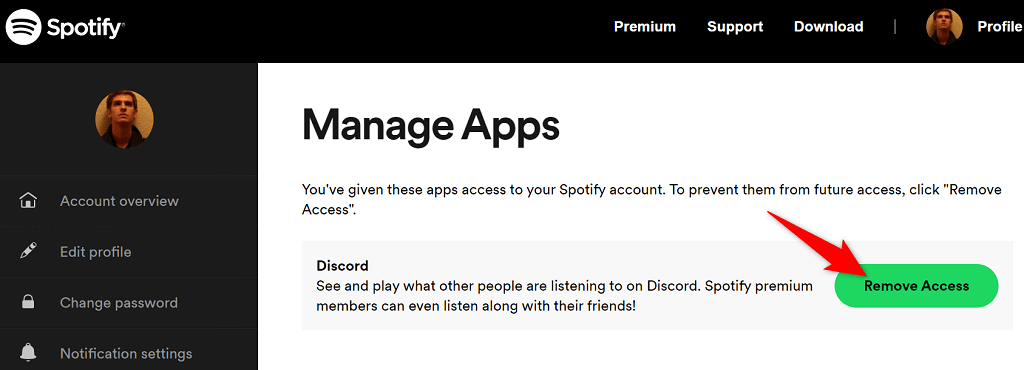Click the bell icon for notifications
This screenshot has width=1024, height=370.
point(28,353)
